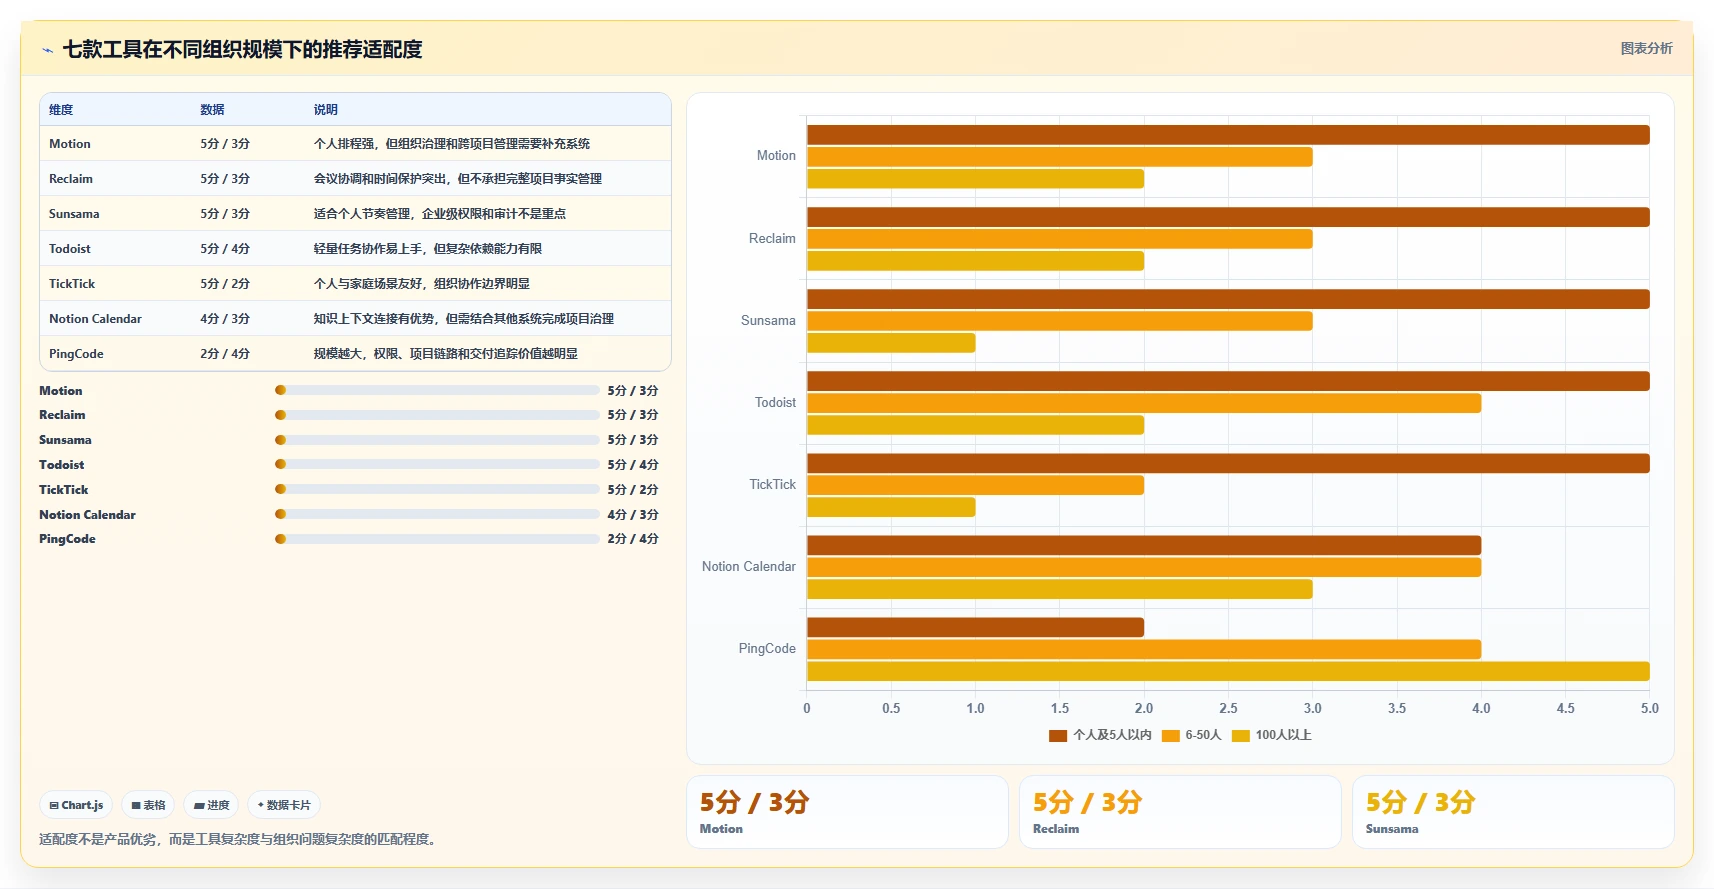Click the panel title 七款工具在不同组织规模下的推荐适配度

243,49
